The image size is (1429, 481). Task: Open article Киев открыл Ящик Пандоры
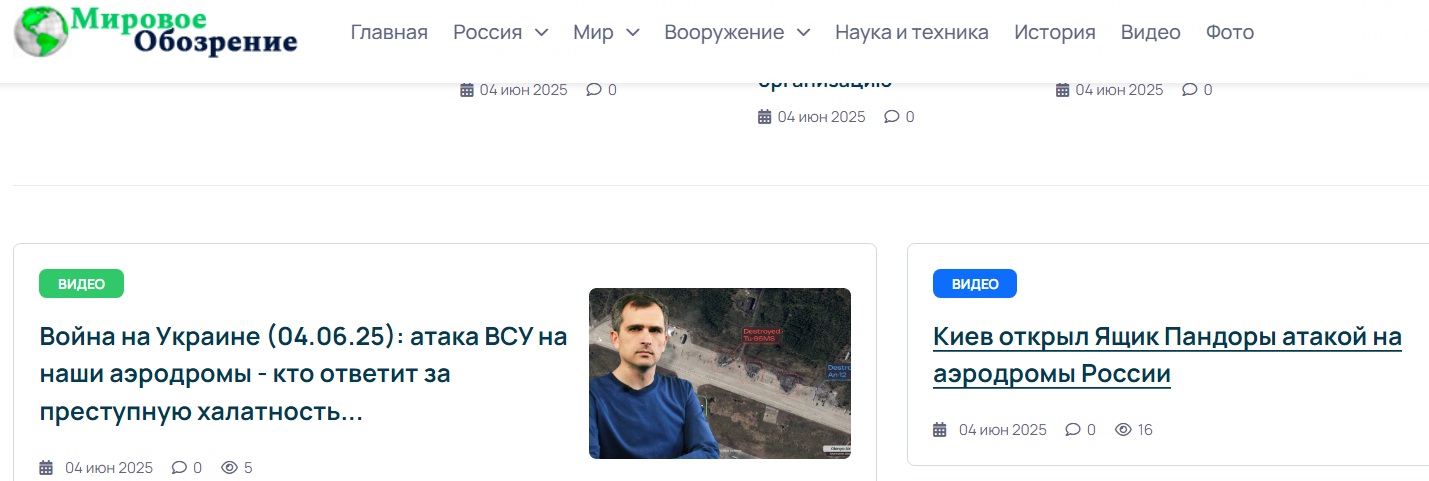[x=1167, y=356]
